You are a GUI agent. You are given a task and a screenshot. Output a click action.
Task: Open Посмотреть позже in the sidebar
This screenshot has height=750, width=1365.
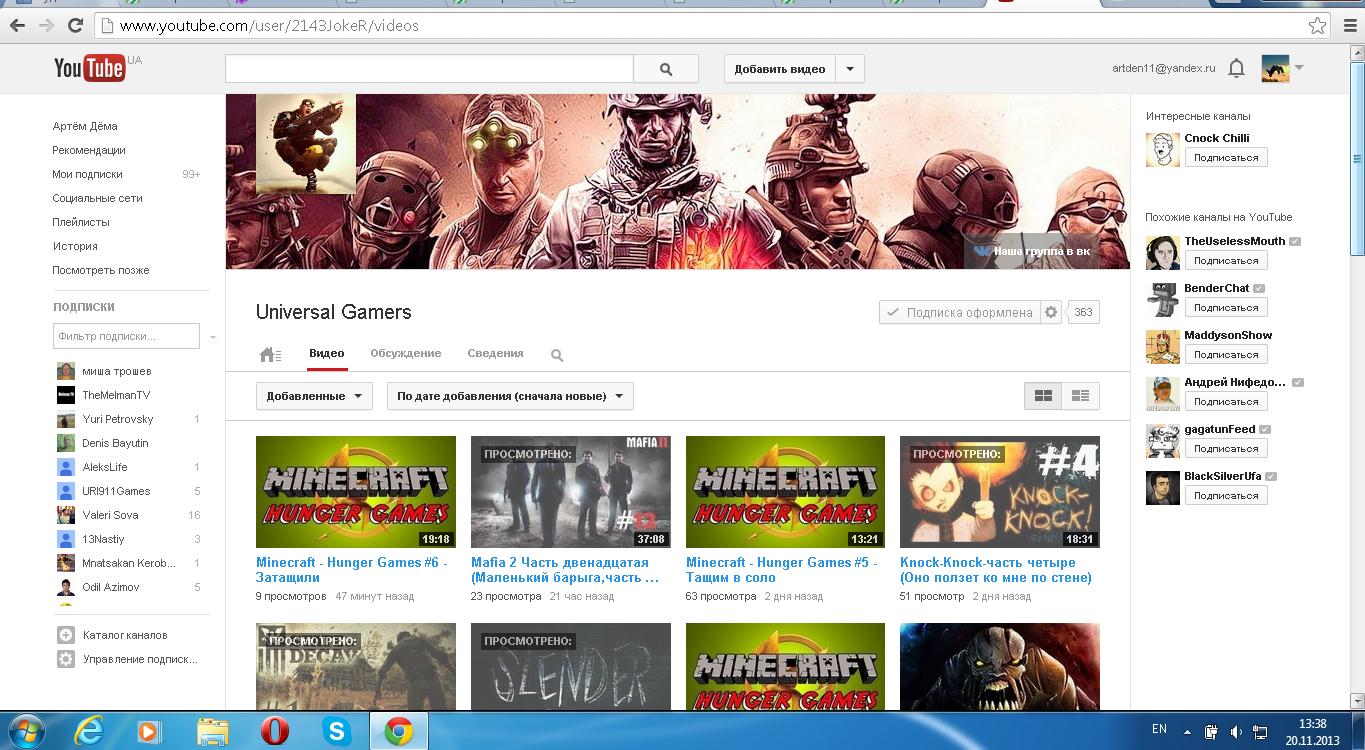click(101, 270)
